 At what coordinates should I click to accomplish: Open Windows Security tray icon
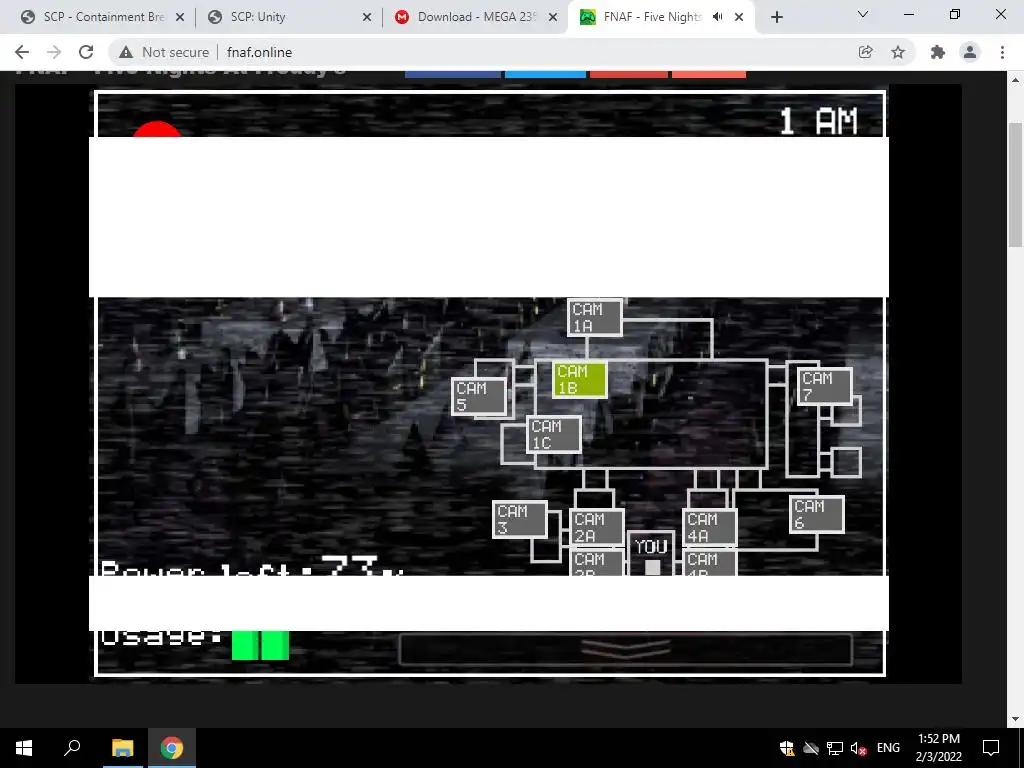pyautogui.click(x=787, y=748)
